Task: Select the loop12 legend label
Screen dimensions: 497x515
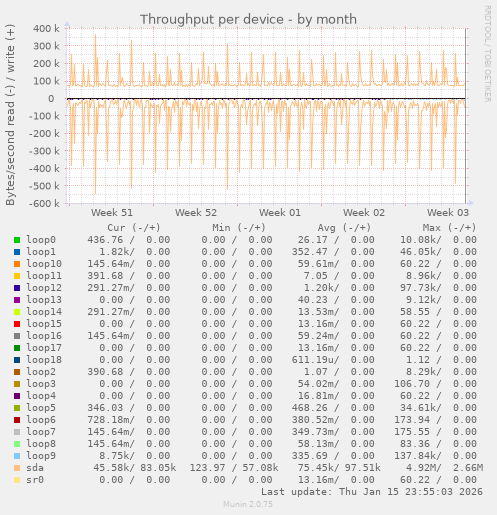Action: [x=44, y=288]
